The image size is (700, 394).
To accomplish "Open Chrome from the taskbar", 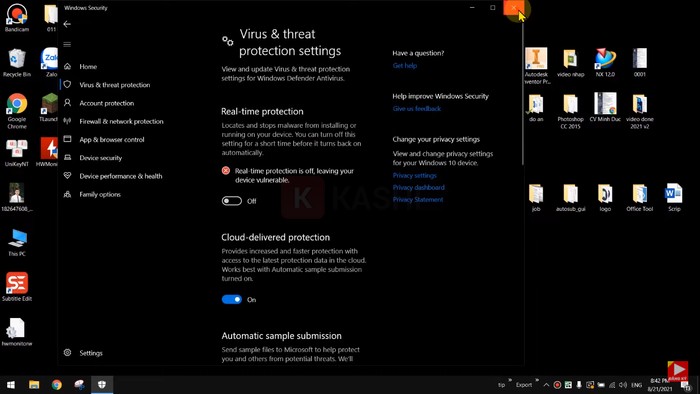I will 57,385.
